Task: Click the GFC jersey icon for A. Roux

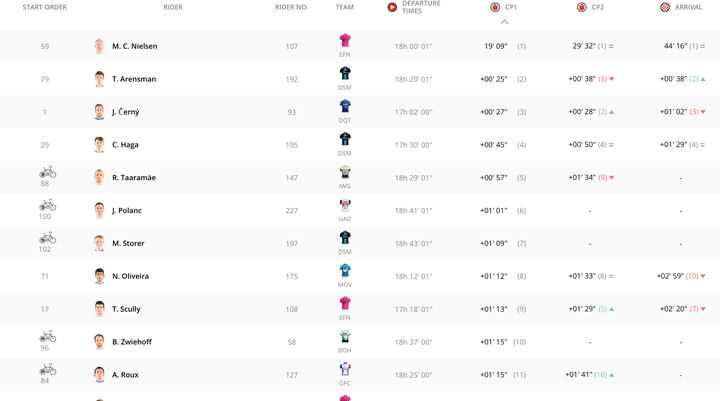Action: tap(345, 369)
